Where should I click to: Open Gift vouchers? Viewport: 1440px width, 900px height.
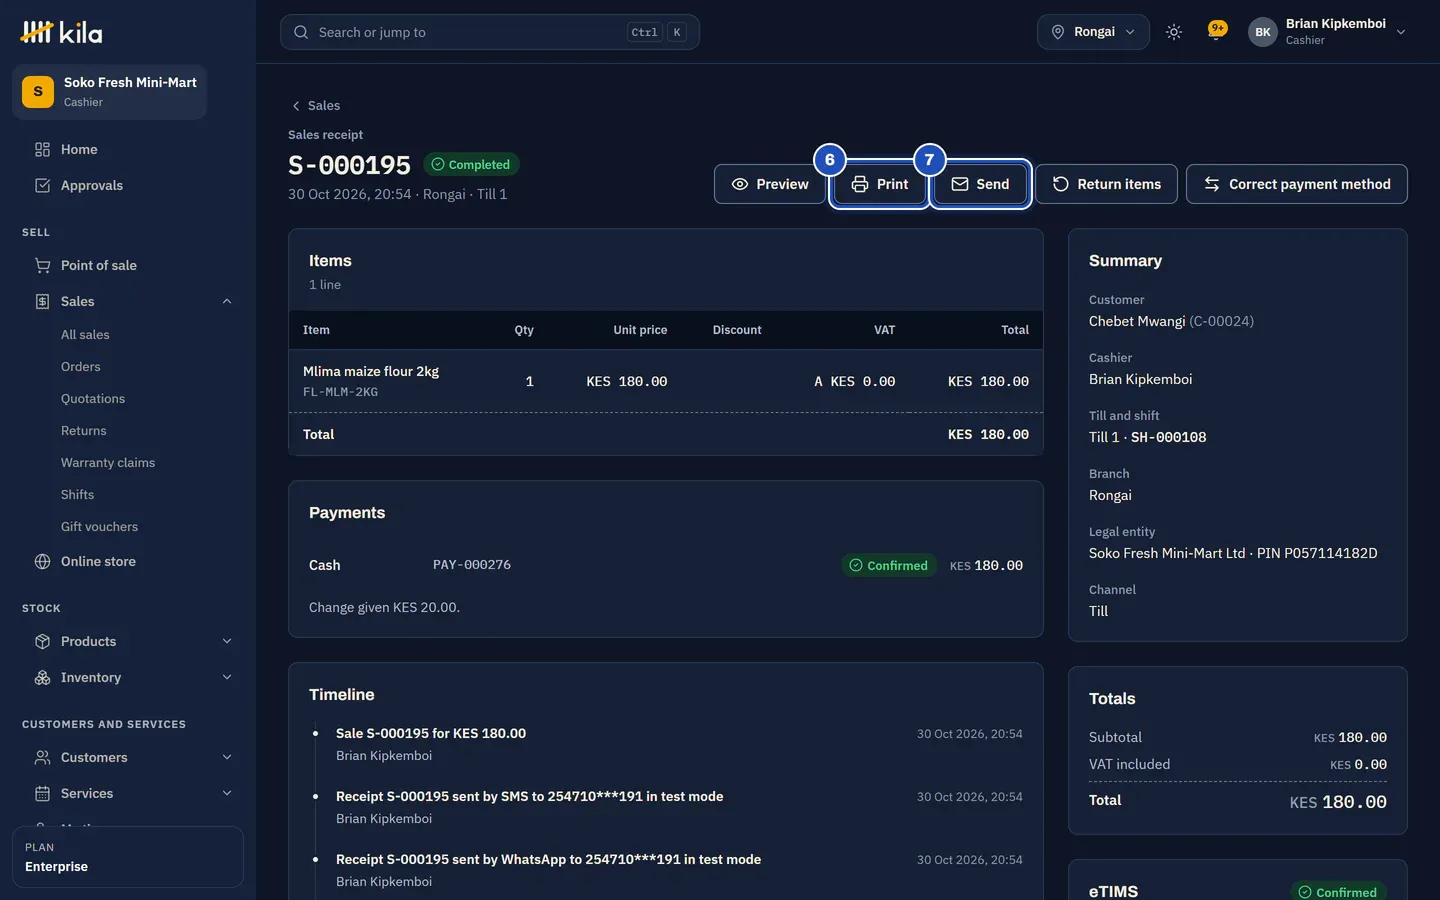(99, 527)
